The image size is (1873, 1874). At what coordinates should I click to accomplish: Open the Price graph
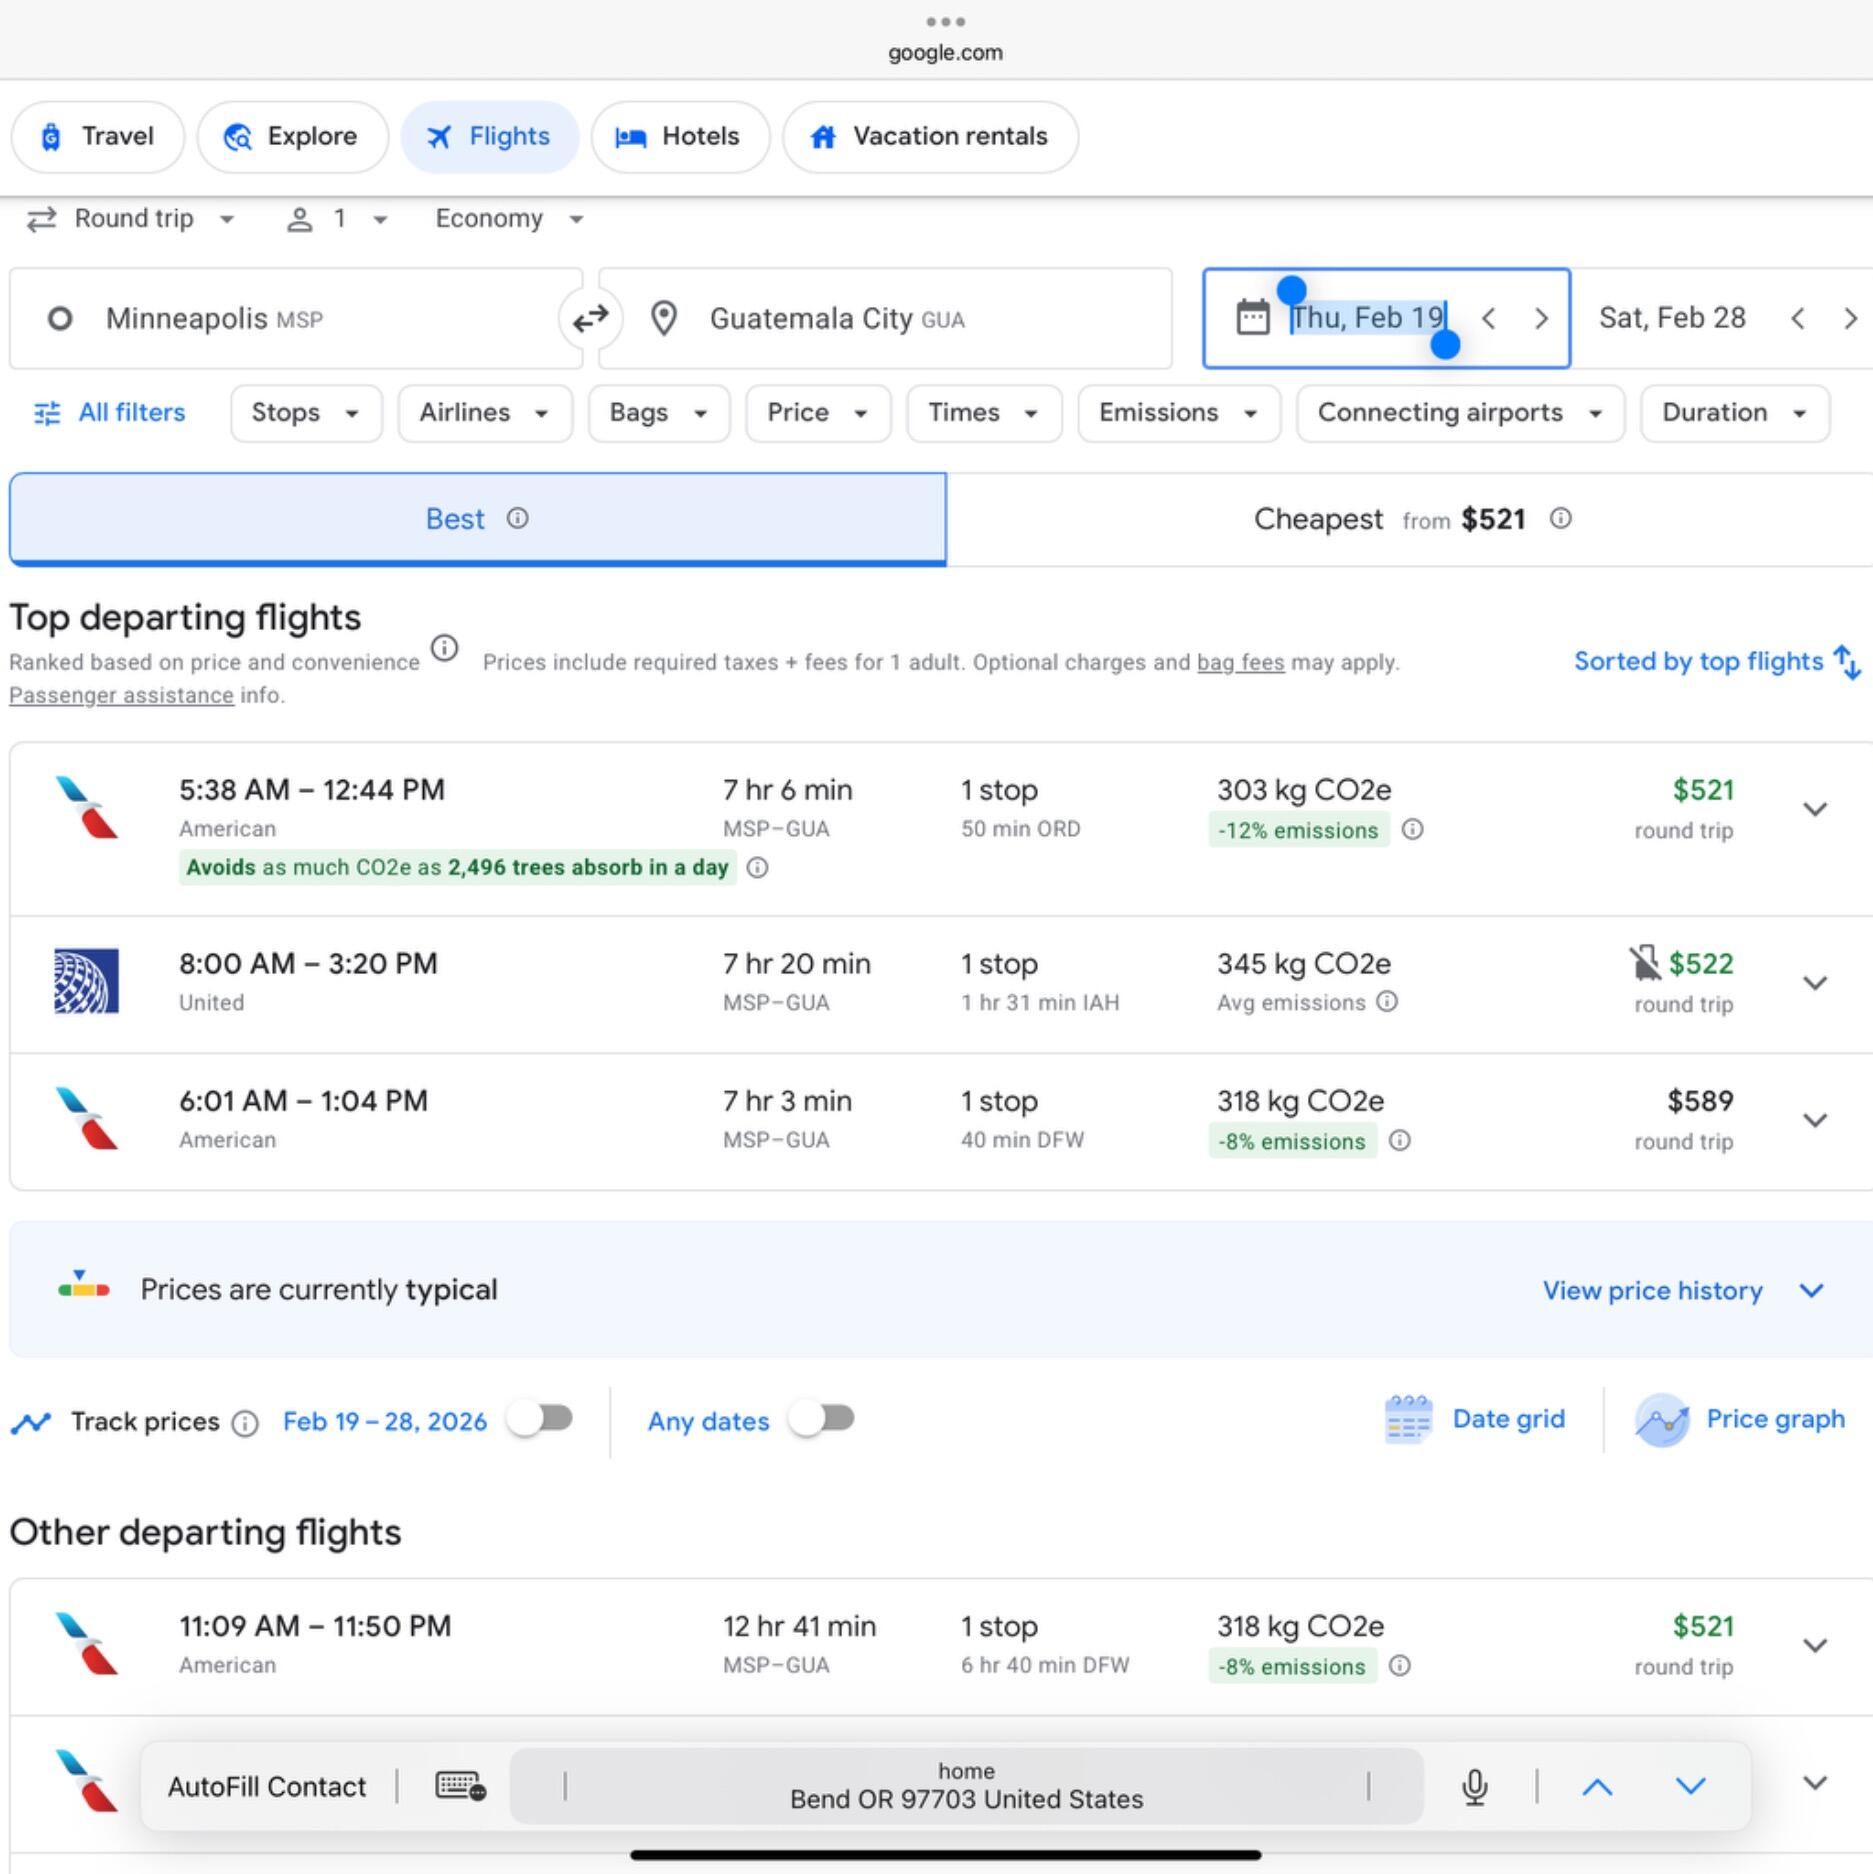tap(1740, 1419)
